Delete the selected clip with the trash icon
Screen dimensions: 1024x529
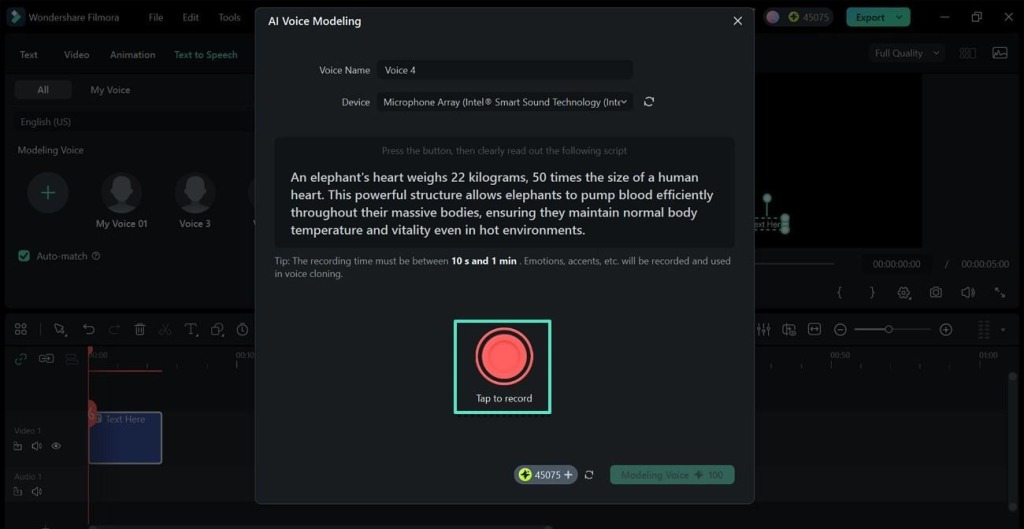(140, 329)
